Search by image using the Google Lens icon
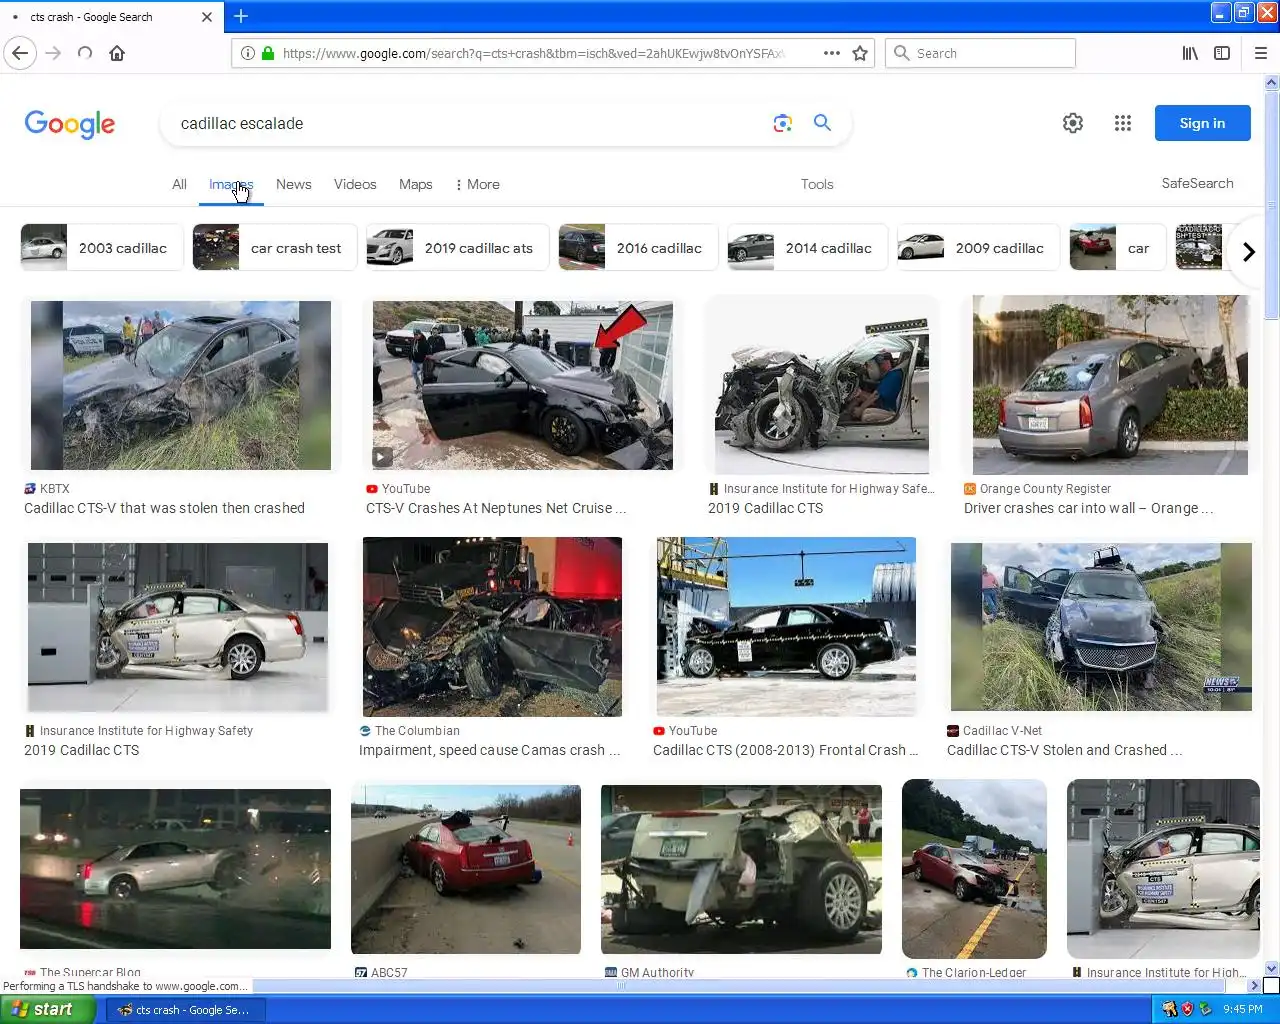 [x=783, y=123]
